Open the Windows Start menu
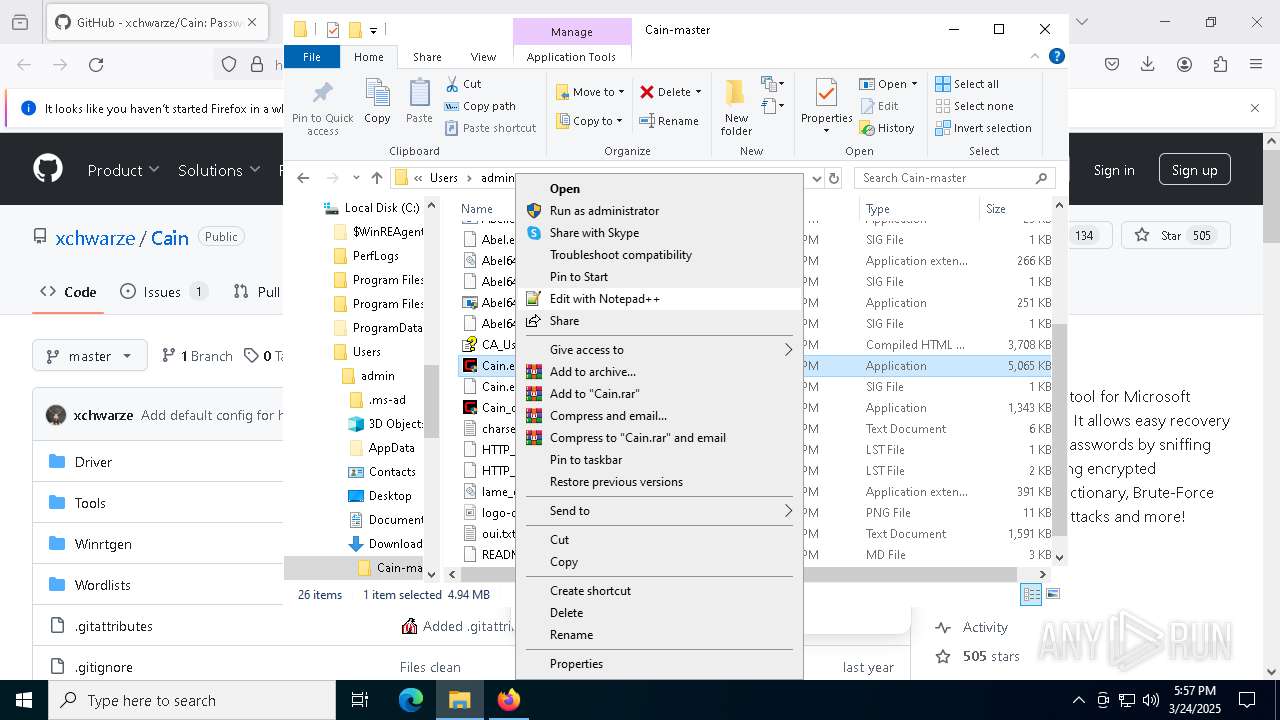Screen dimensions: 1280x720 24,700
